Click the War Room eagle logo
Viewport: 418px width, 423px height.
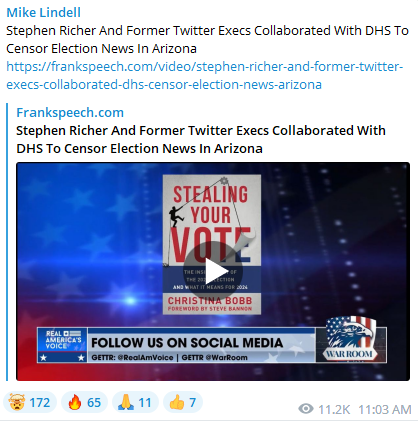tap(350, 338)
